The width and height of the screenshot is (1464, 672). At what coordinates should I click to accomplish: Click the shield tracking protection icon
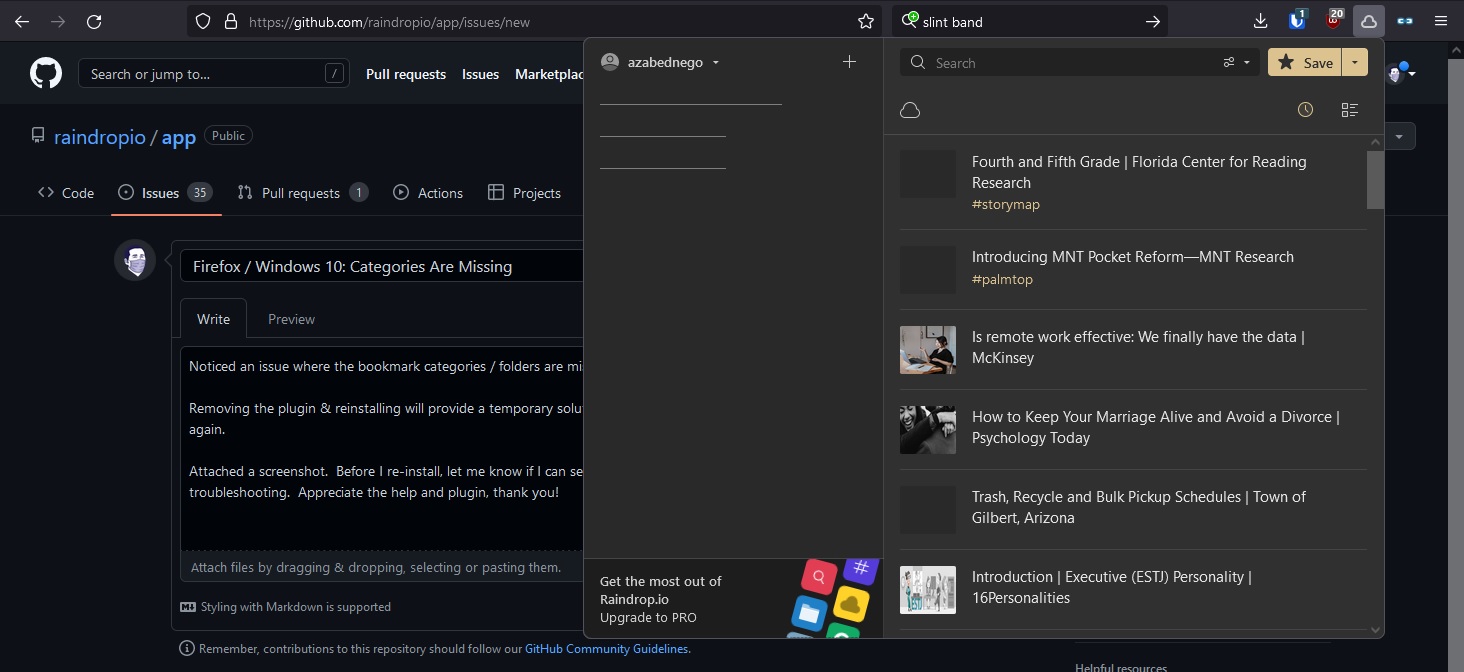(203, 21)
